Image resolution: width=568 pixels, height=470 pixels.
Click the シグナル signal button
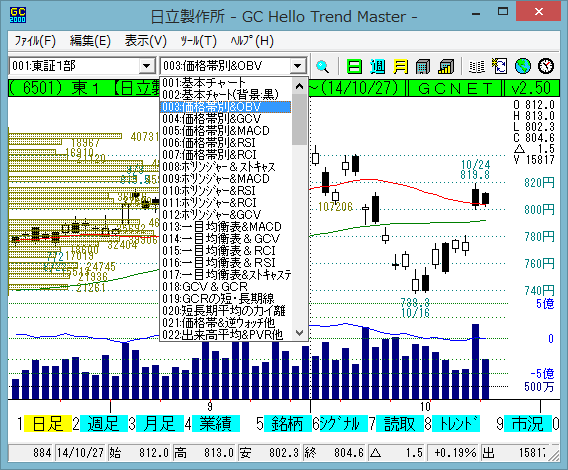[x=343, y=423]
